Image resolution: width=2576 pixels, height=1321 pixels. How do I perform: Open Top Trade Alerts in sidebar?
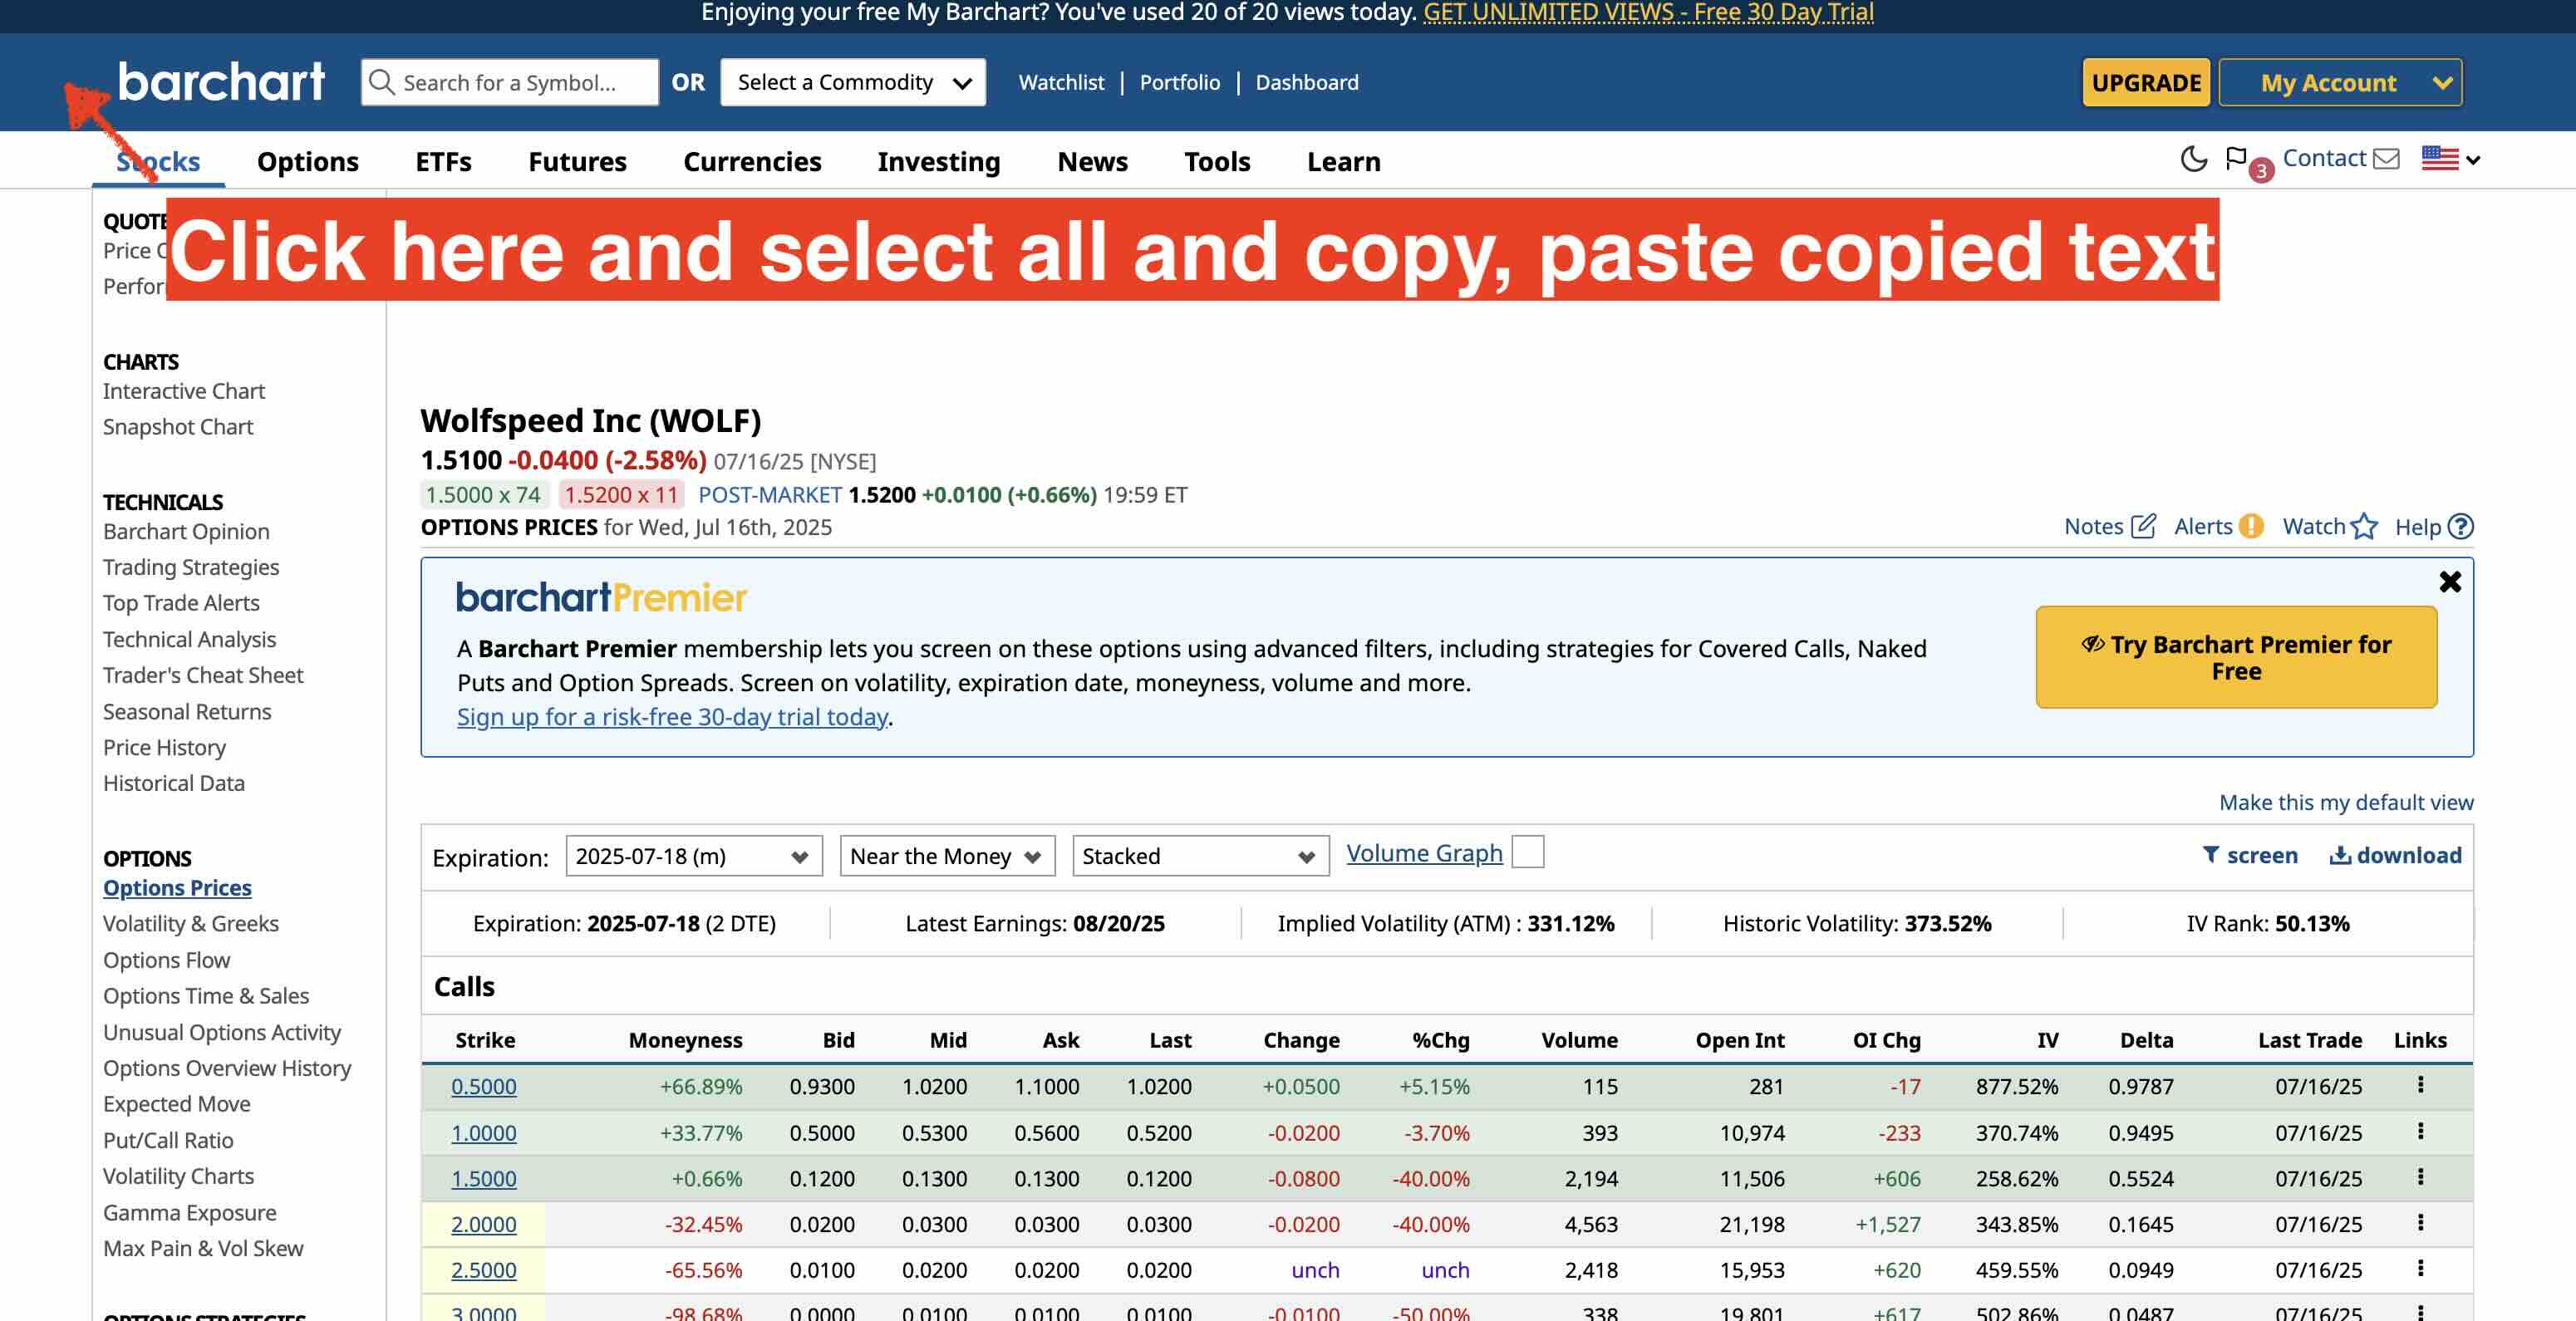coord(181,603)
